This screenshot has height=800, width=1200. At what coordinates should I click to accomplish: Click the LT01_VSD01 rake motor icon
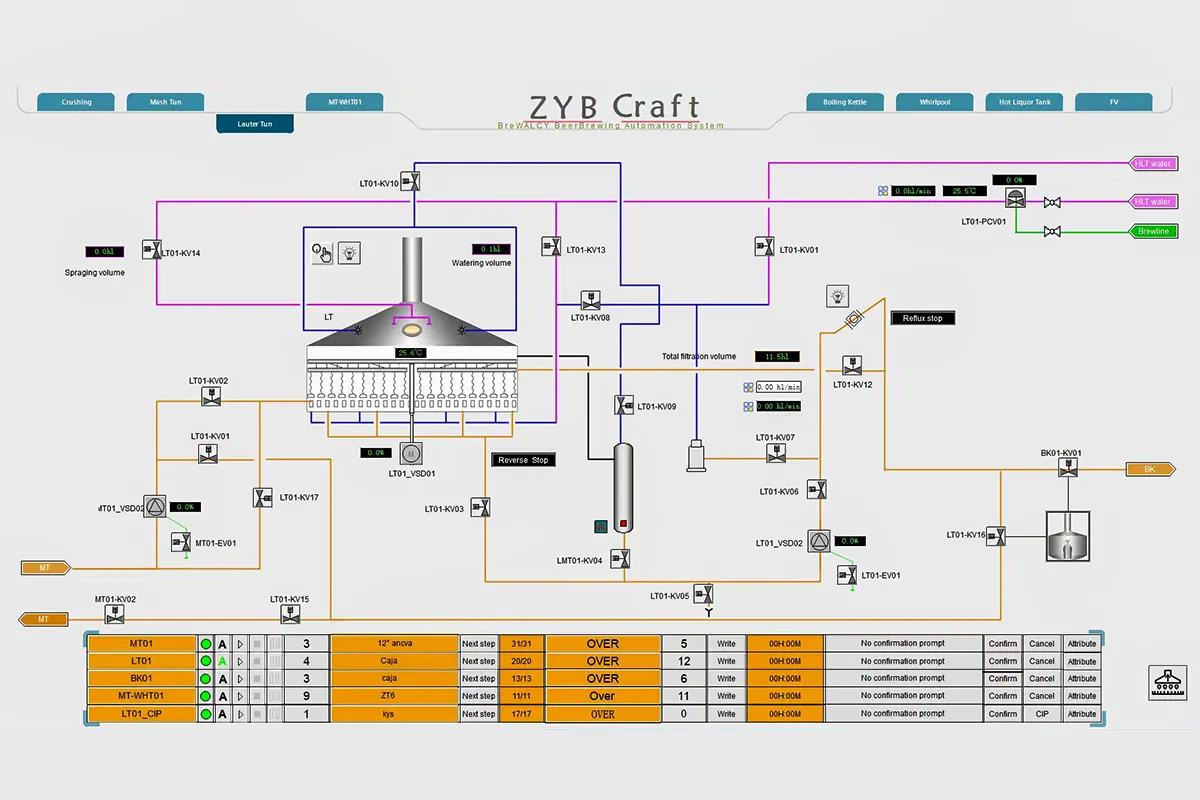point(411,453)
